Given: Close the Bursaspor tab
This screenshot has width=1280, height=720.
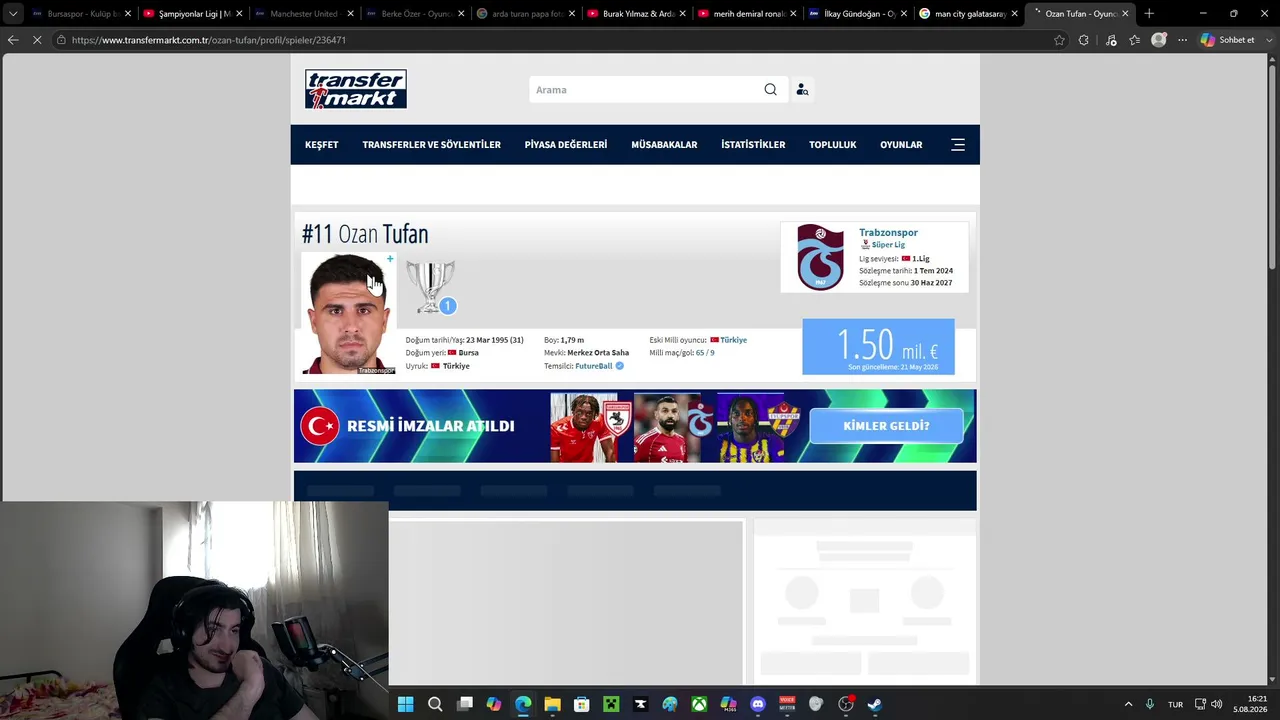Looking at the screenshot, I should coord(128,14).
